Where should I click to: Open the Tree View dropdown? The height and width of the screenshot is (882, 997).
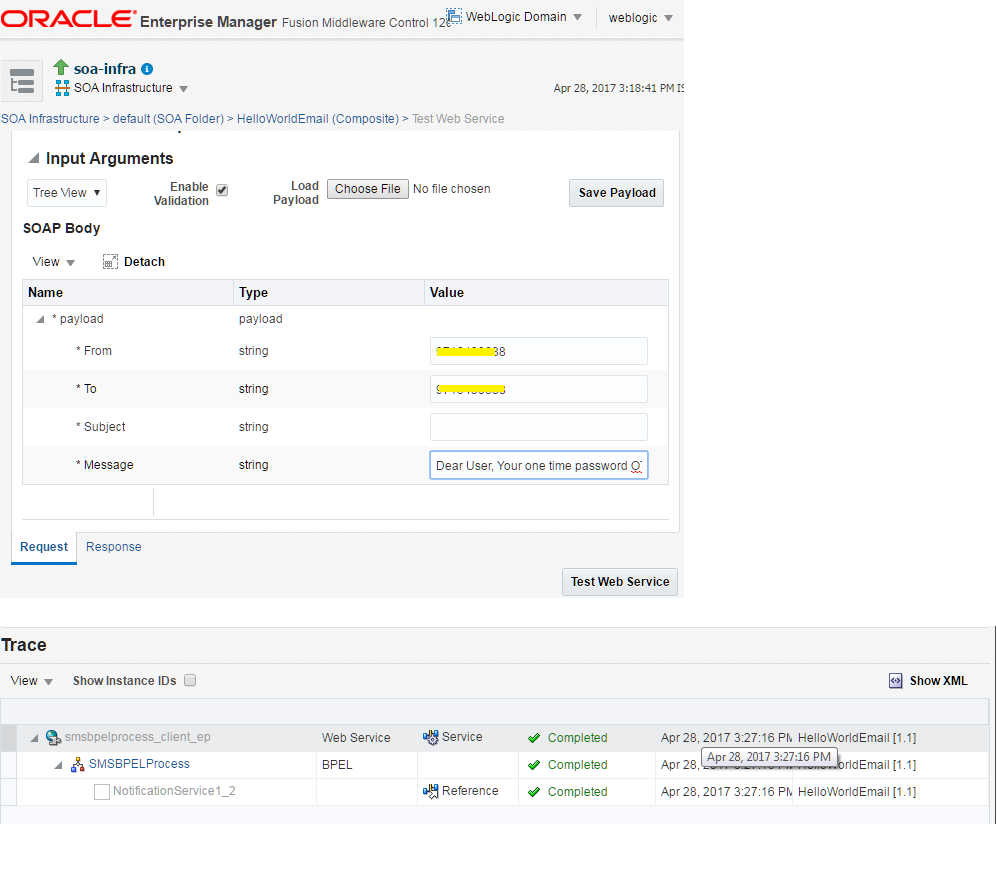tap(66, 192)
